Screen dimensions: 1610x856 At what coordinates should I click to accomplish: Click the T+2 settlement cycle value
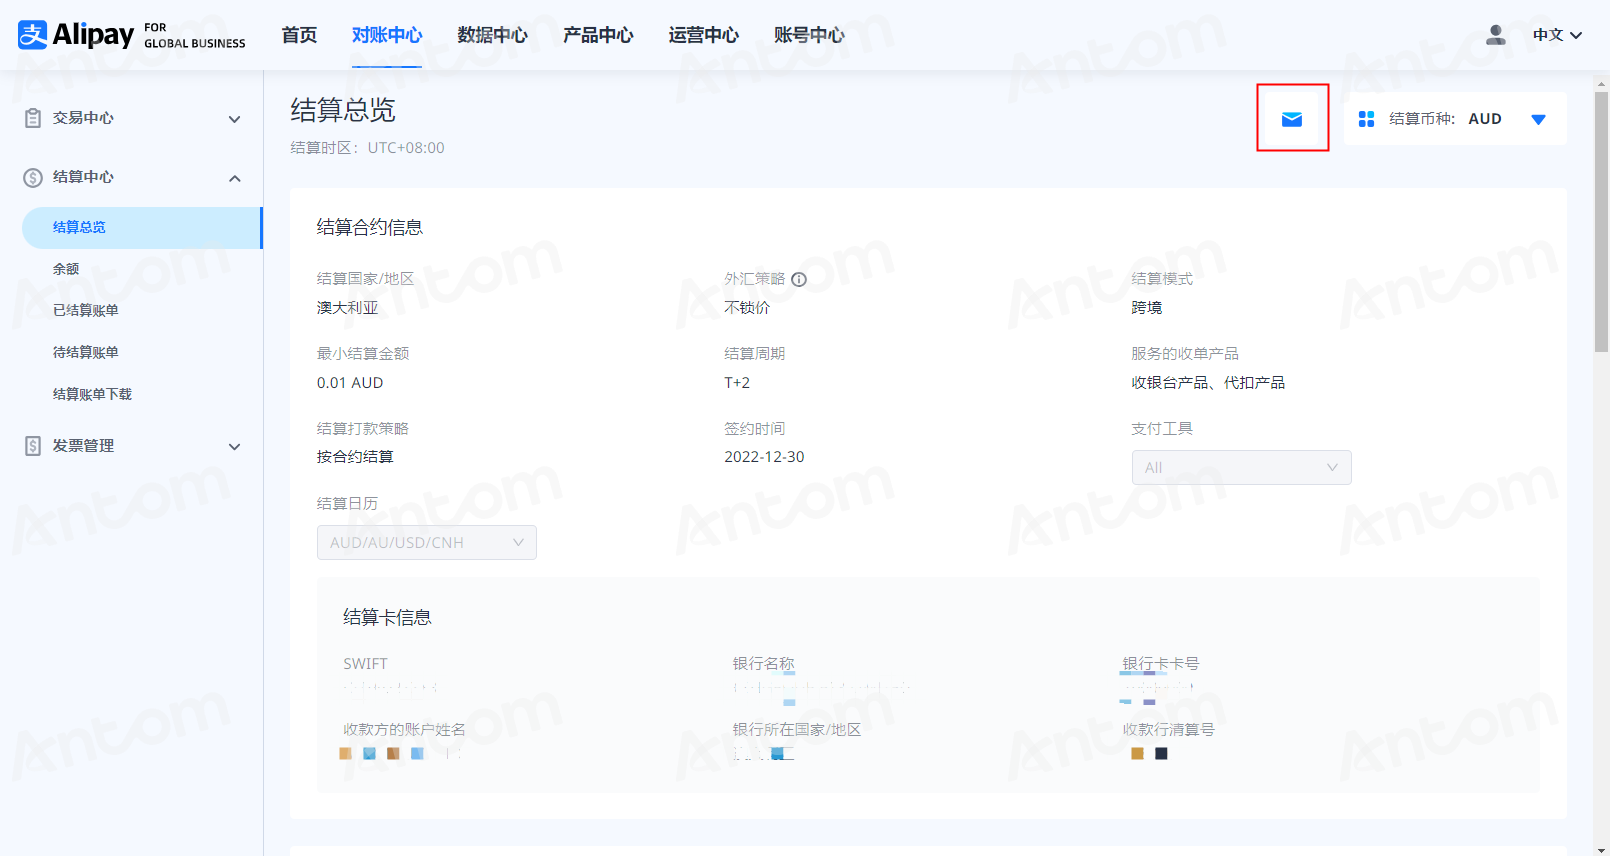(x=737, y=383)
